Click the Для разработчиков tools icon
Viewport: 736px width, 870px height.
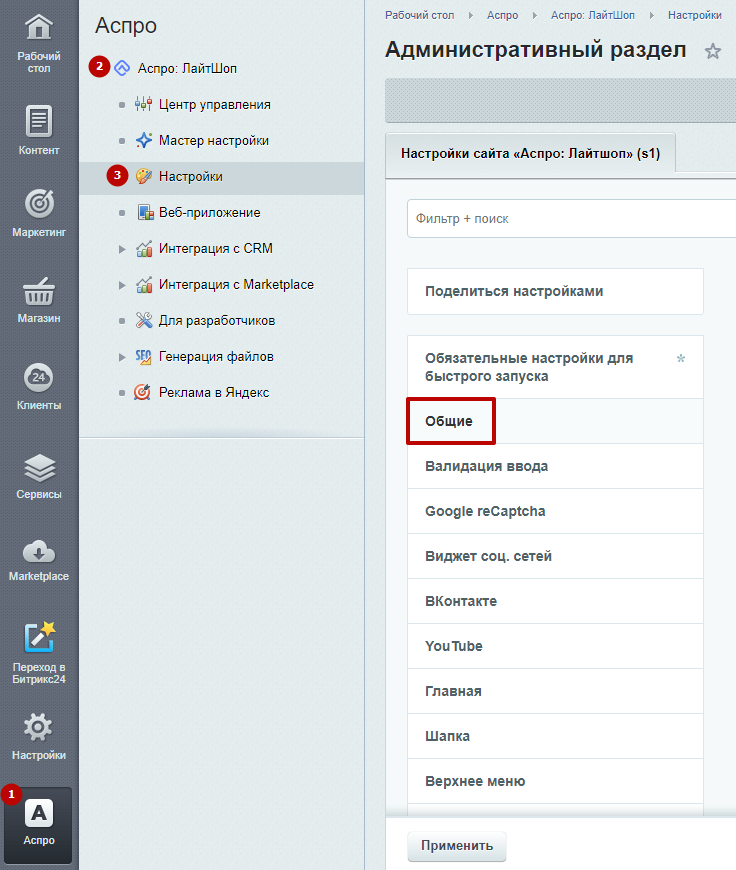pos(144,320)
